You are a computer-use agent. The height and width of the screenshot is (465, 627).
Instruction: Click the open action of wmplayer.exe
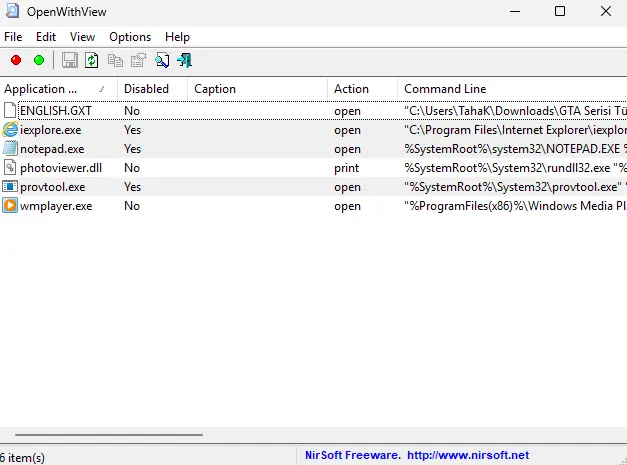[347, 206]
